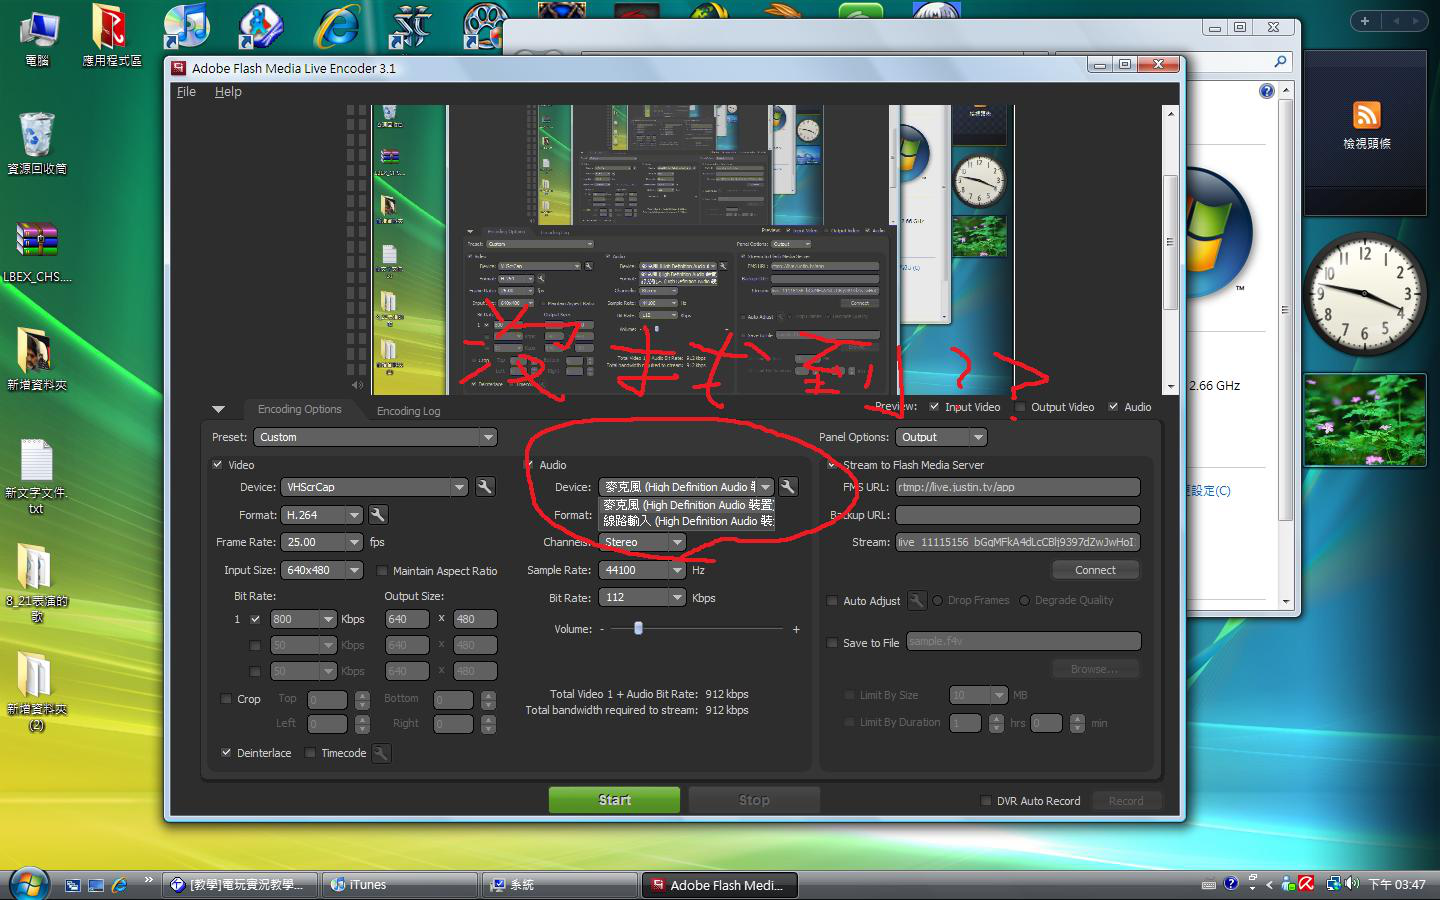This screenshot has width=1440, height=900.
Task: Click the wrench next to Timecode
Action: coord(381,753)
